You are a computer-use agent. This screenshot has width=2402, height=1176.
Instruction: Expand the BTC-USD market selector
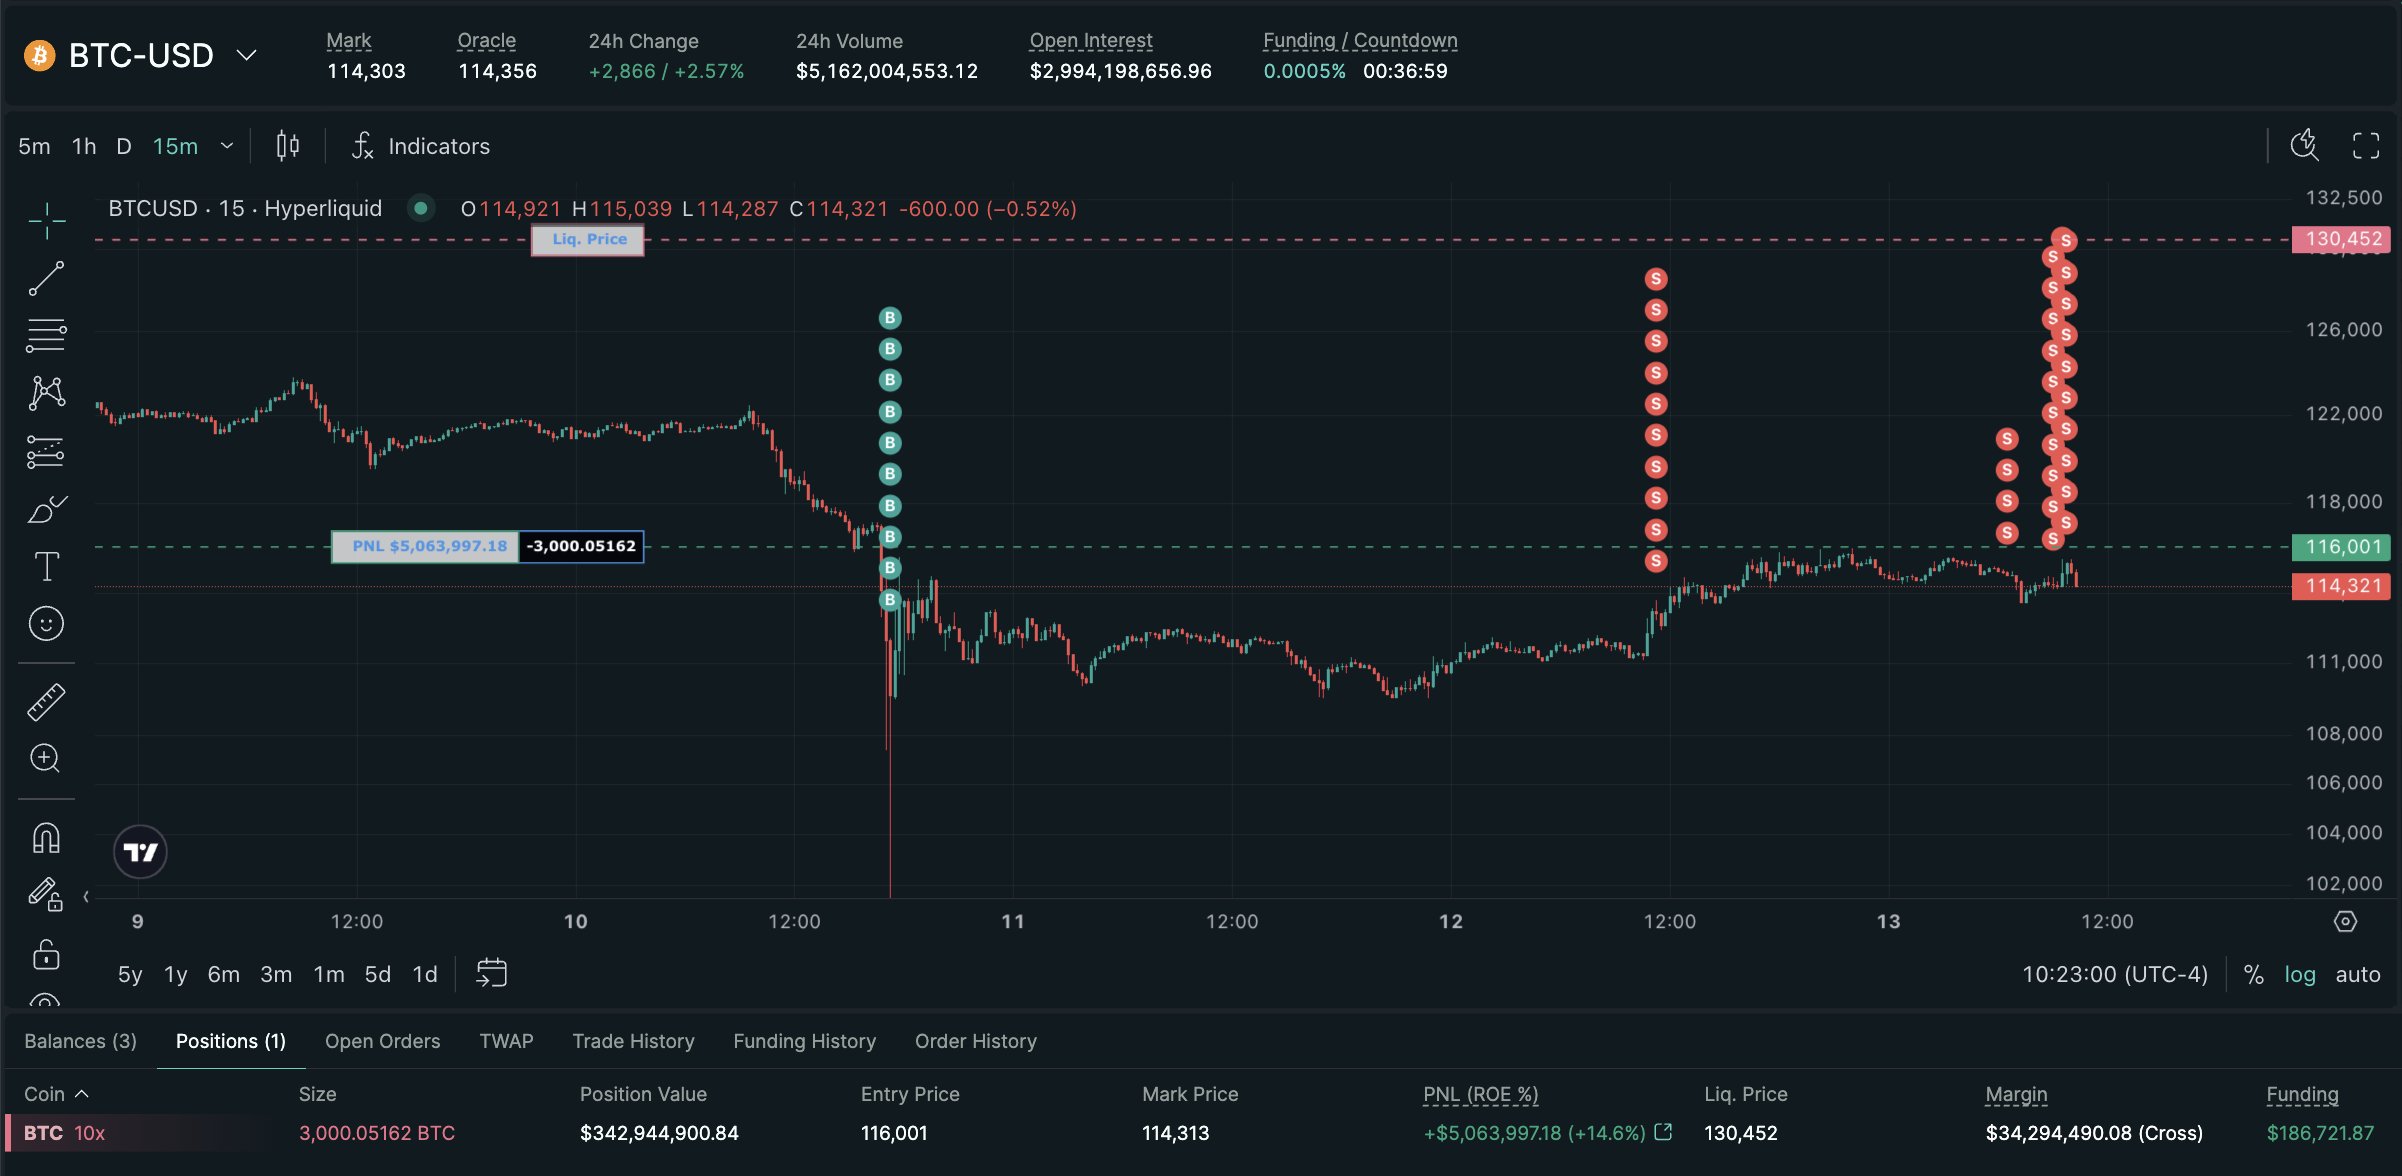[246, 55]
